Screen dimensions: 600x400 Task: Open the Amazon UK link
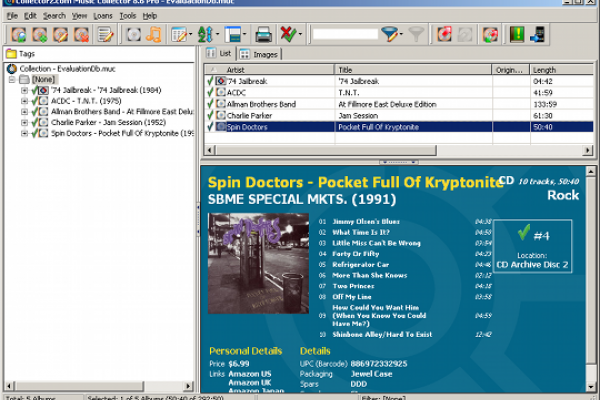(x=249, y=383)
